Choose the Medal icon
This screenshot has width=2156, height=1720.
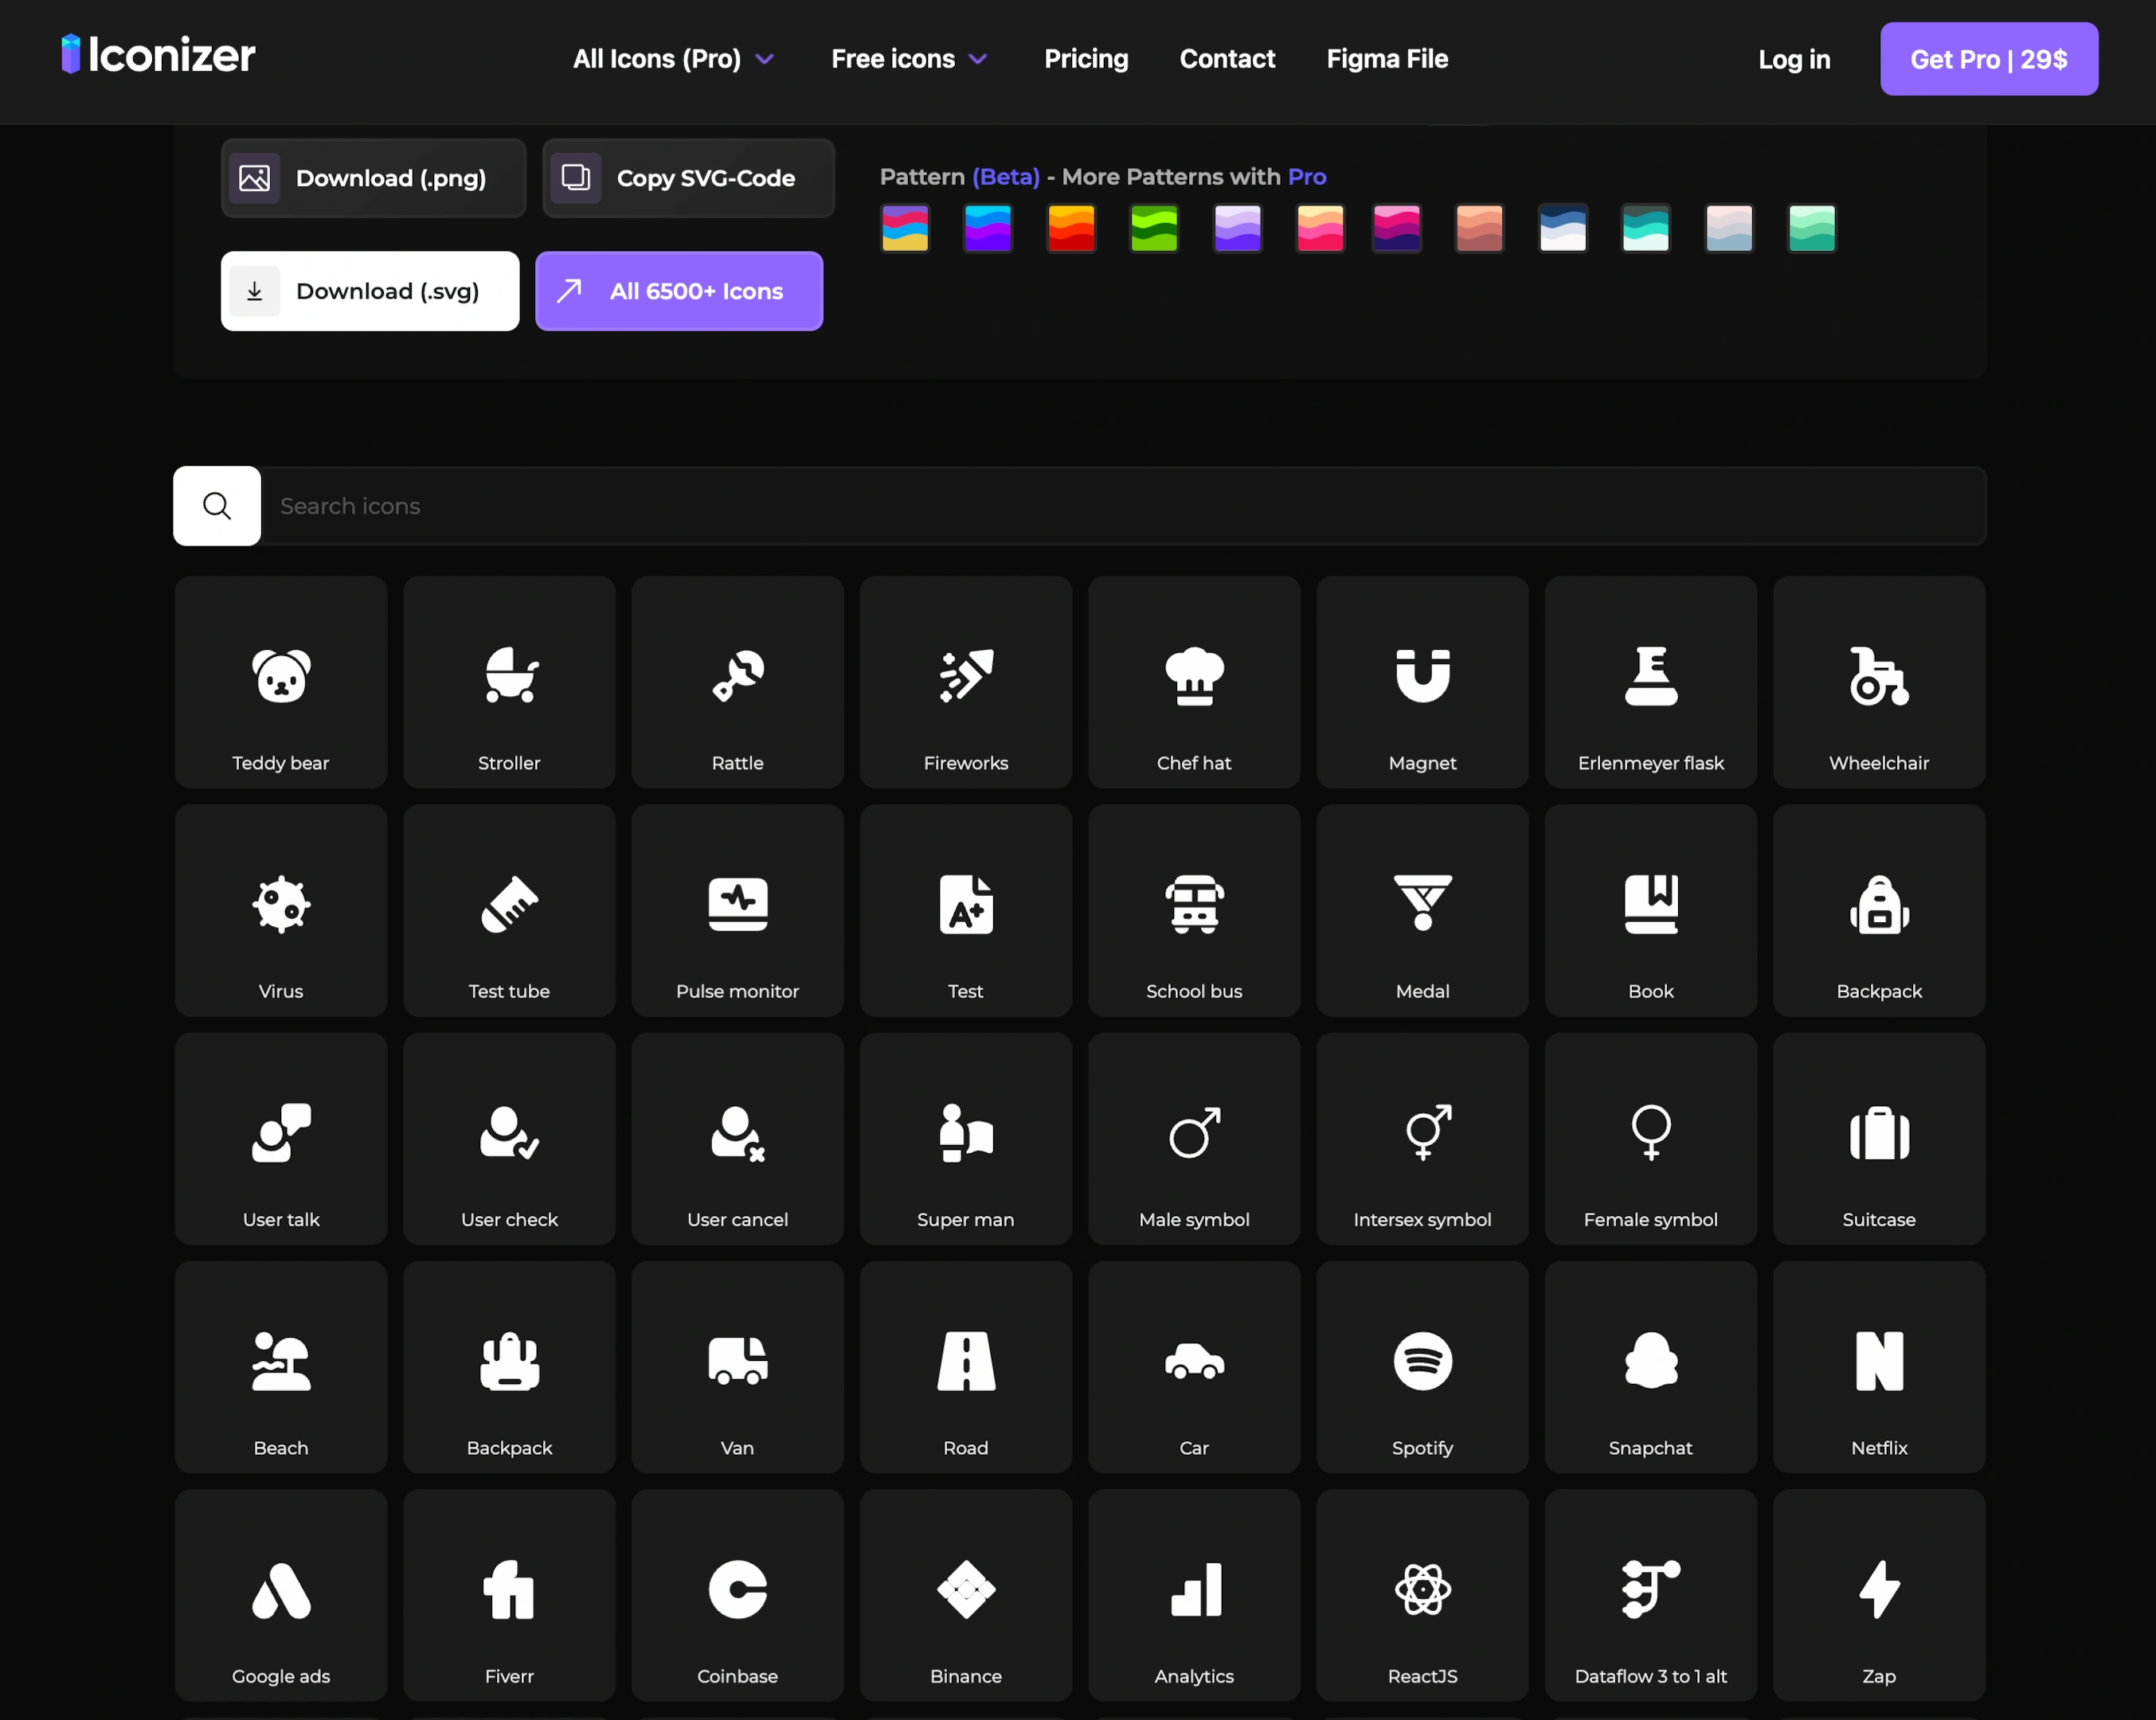coord(1422,910)
